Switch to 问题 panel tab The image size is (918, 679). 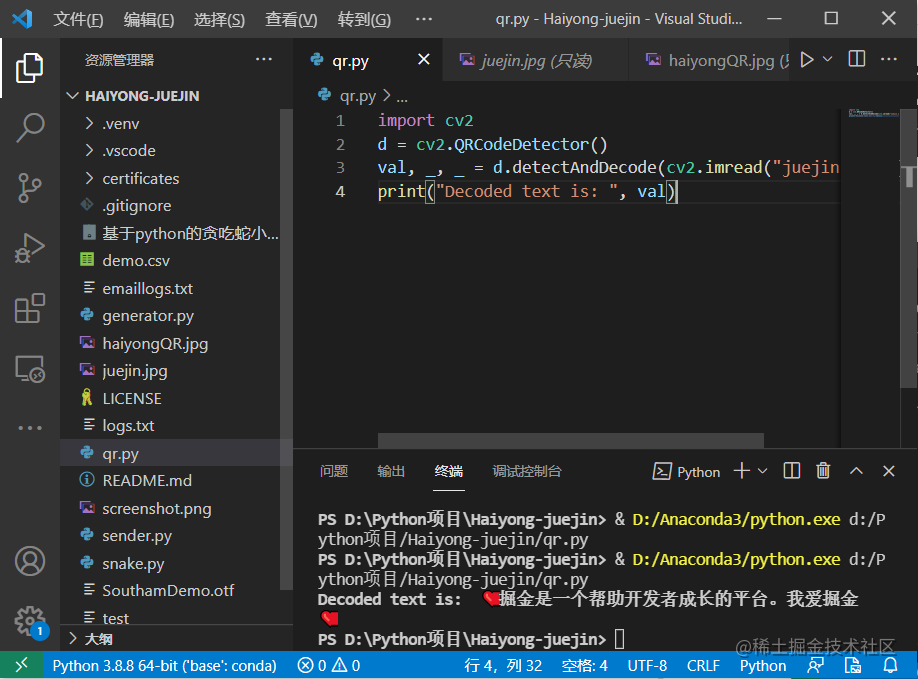point(334,471)
